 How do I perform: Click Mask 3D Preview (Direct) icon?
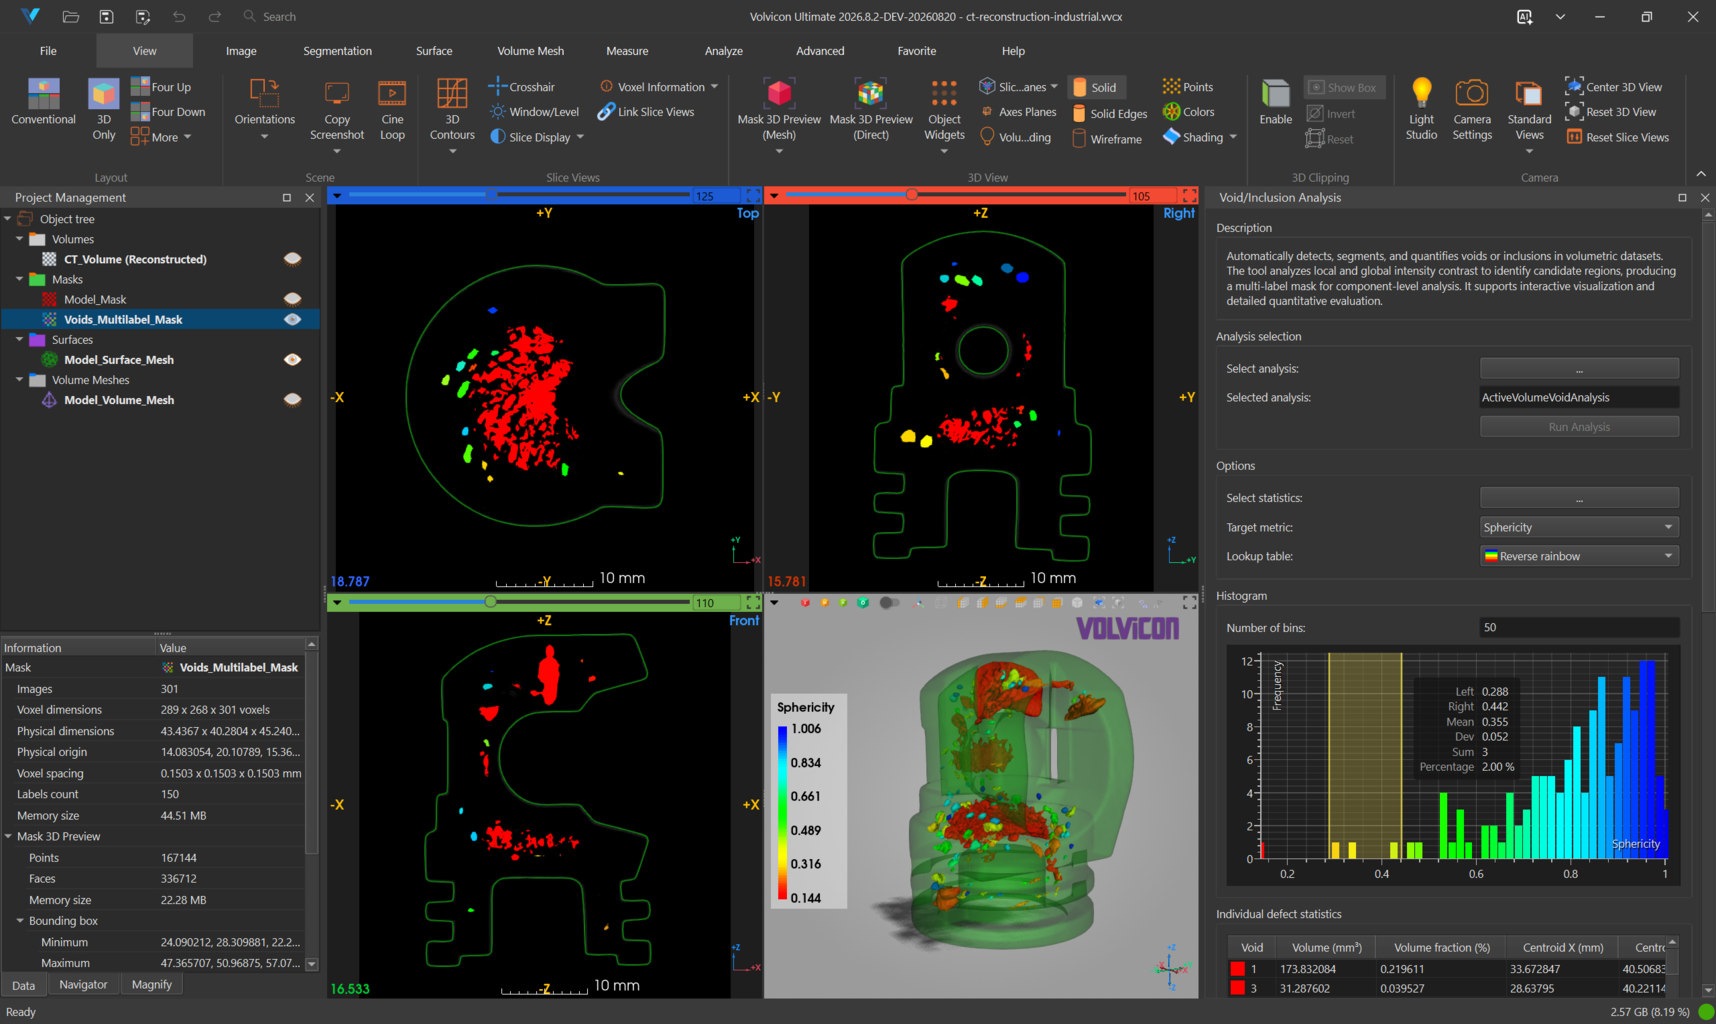tap(871, 94)
